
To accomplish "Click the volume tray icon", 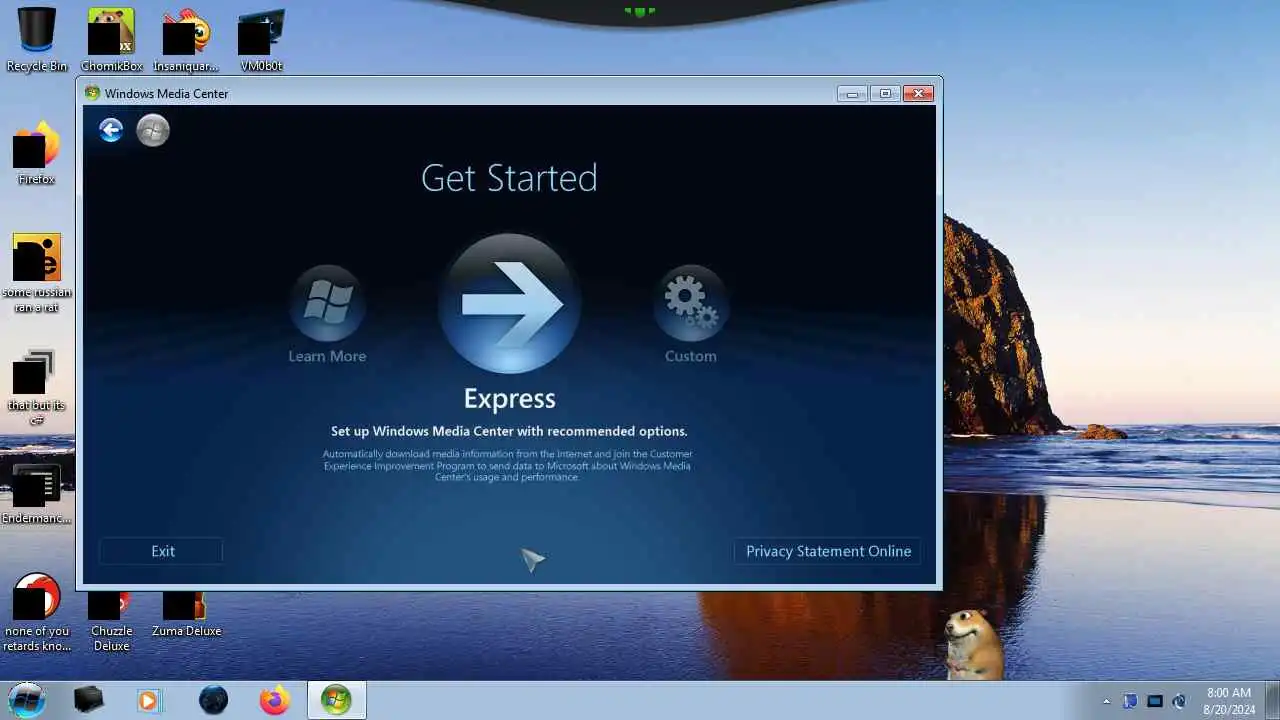I will click(x=1179, y=701).
